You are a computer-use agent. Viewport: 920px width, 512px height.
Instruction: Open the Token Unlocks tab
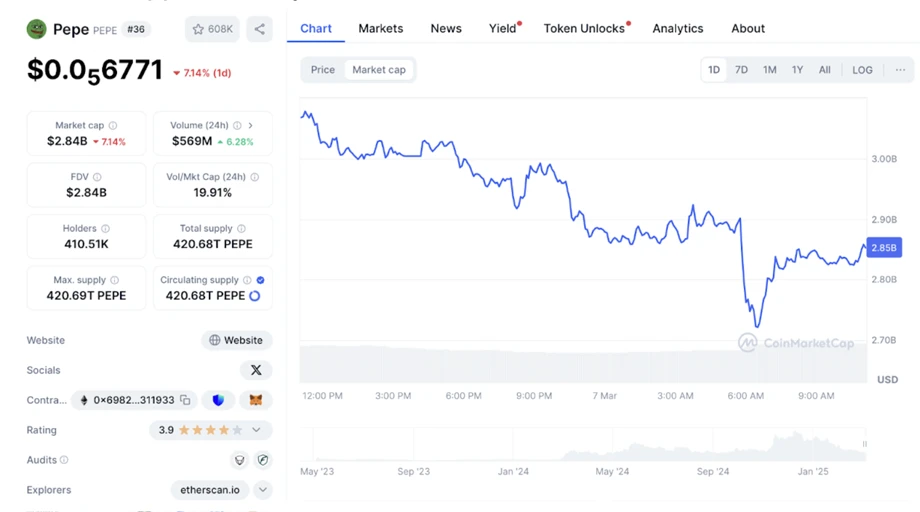pyautogui.click(x=584, y=28)
